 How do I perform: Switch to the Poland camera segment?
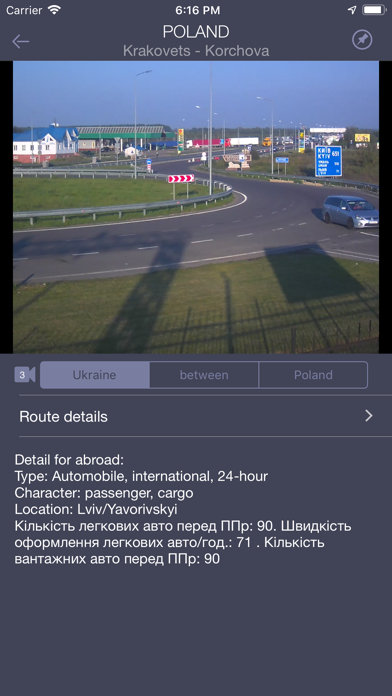(x=313, y=375)
